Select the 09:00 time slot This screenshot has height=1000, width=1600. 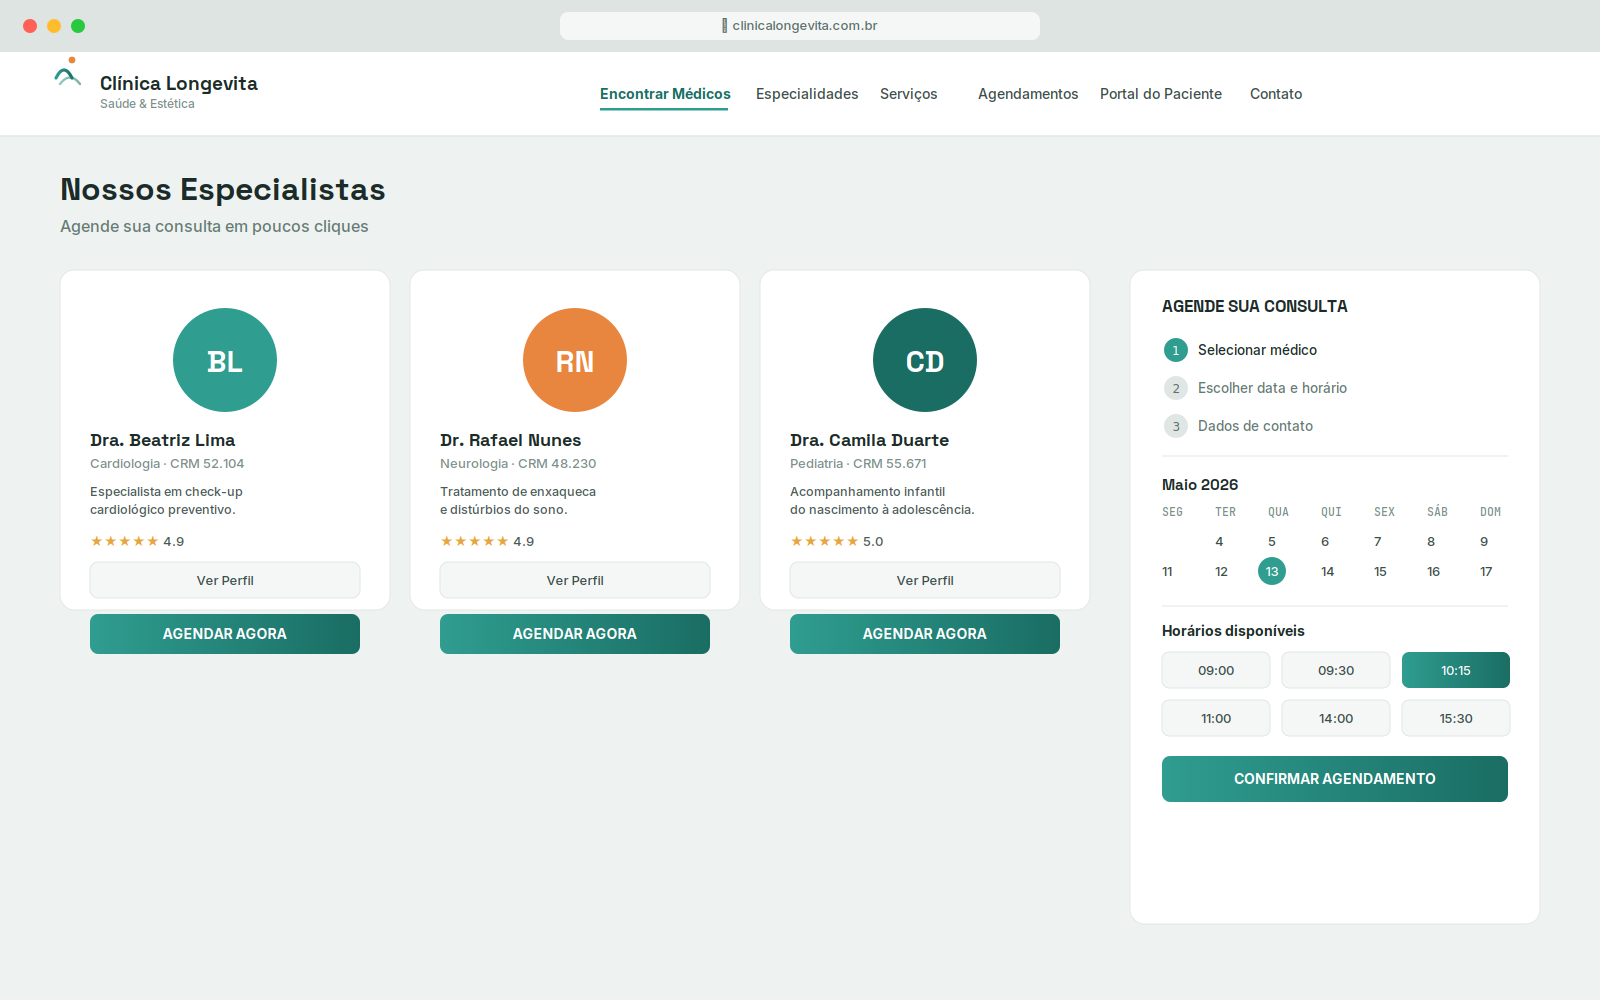pyautogui.click(x=1216, y=670)
